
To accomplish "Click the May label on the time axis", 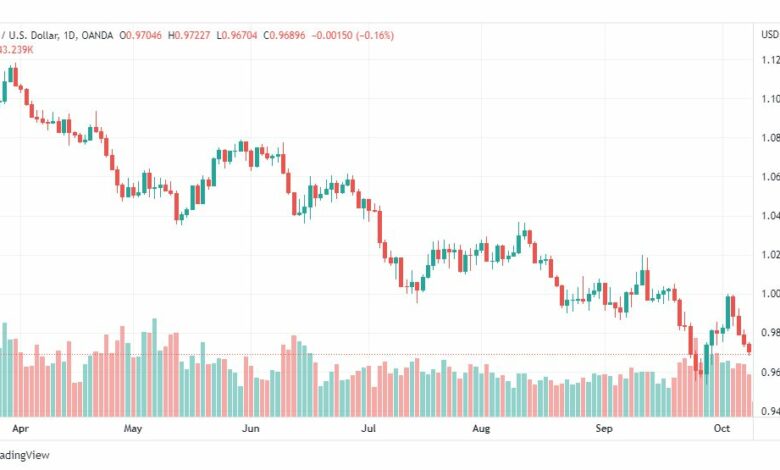I will [133, 428].
